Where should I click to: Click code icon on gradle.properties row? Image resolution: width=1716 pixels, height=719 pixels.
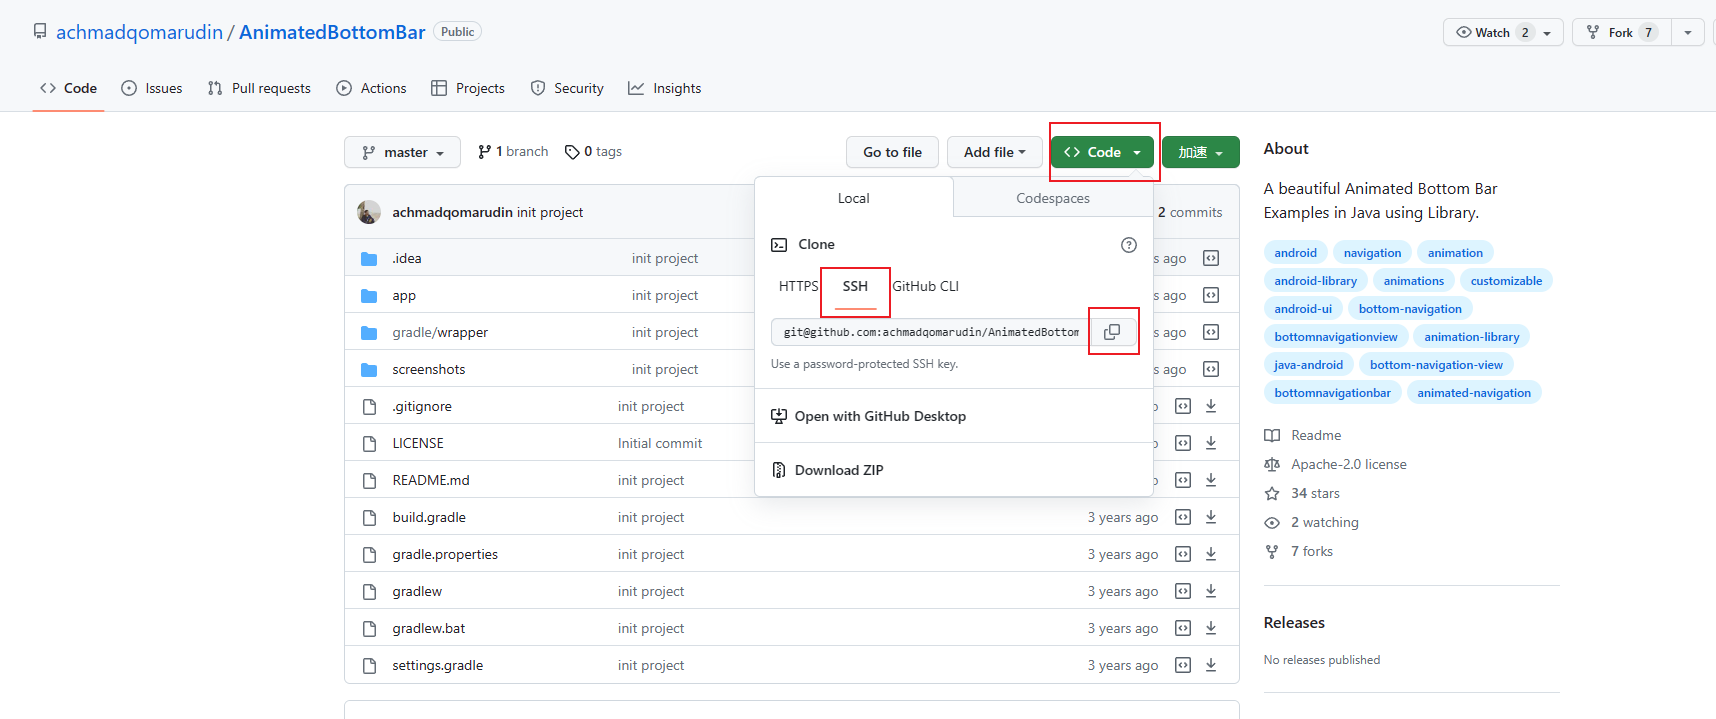click(1183, 554)
